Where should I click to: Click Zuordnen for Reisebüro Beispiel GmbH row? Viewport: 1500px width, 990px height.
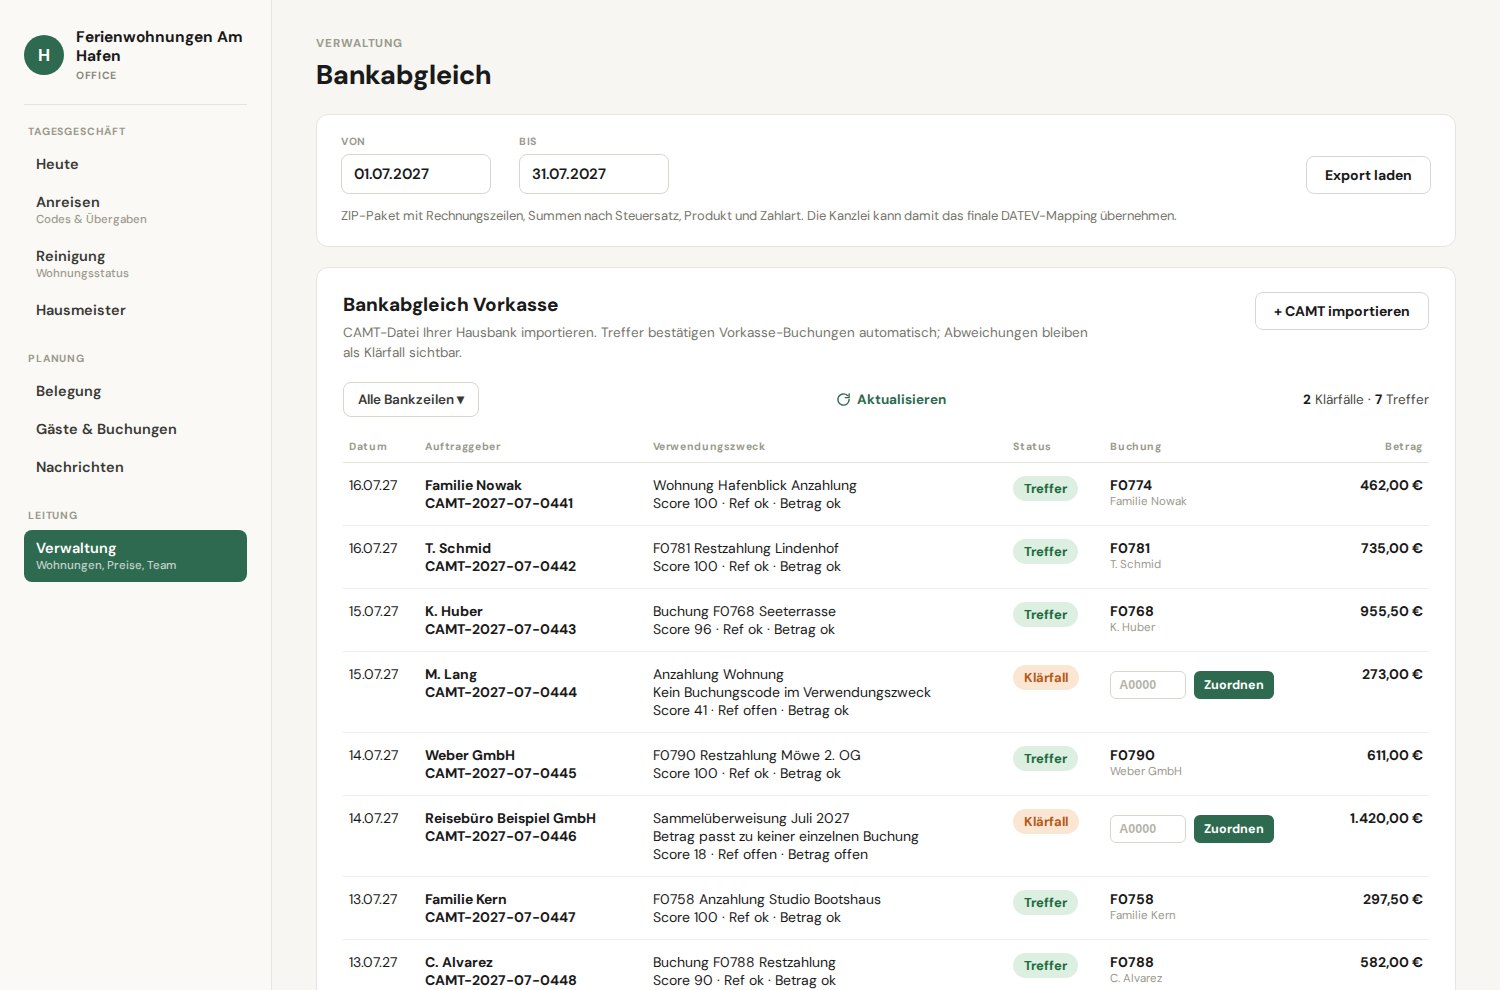[1233, 829]
